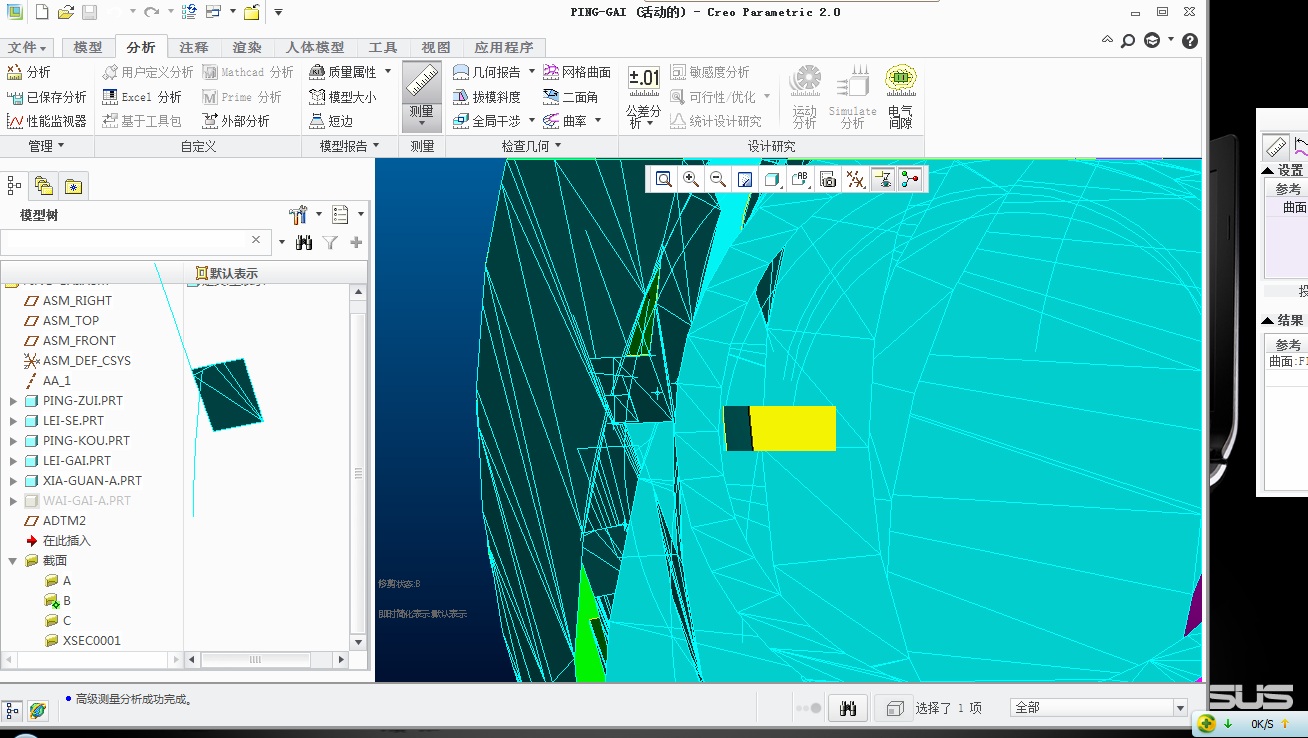This screenshot has height=738, width=1308.
Task: Open 几何报告 dropdown arrow
Action: [x=532, y=72]
